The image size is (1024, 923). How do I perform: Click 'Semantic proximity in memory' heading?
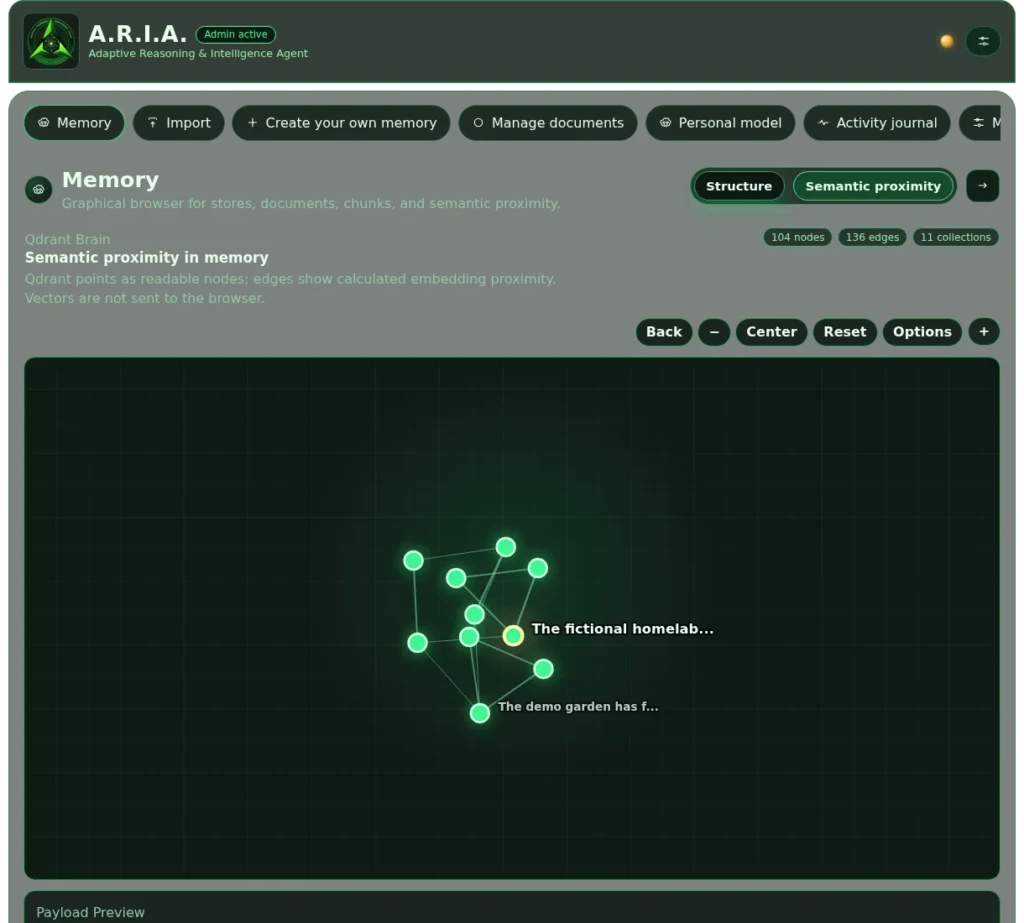146,257
